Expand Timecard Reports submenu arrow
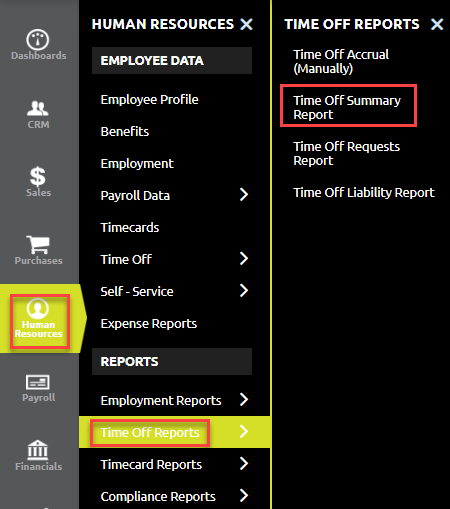Screen dimensions: 450x509 244,463
